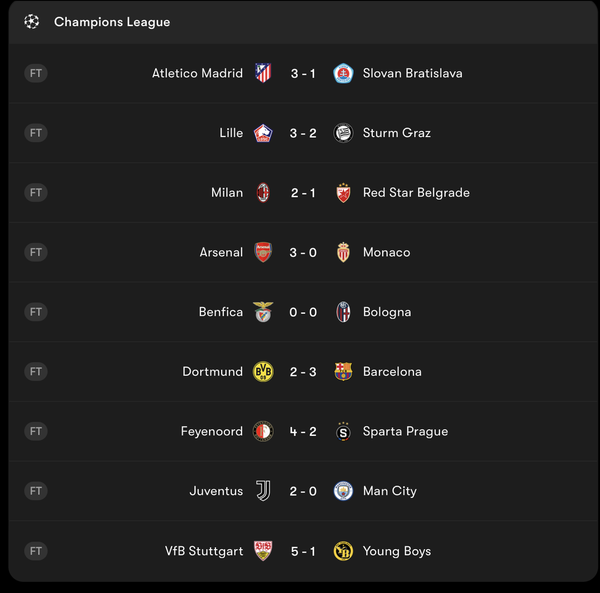Click the 5 - 1 Stuttgart match score
600x593 pixels.
[303, 551]
